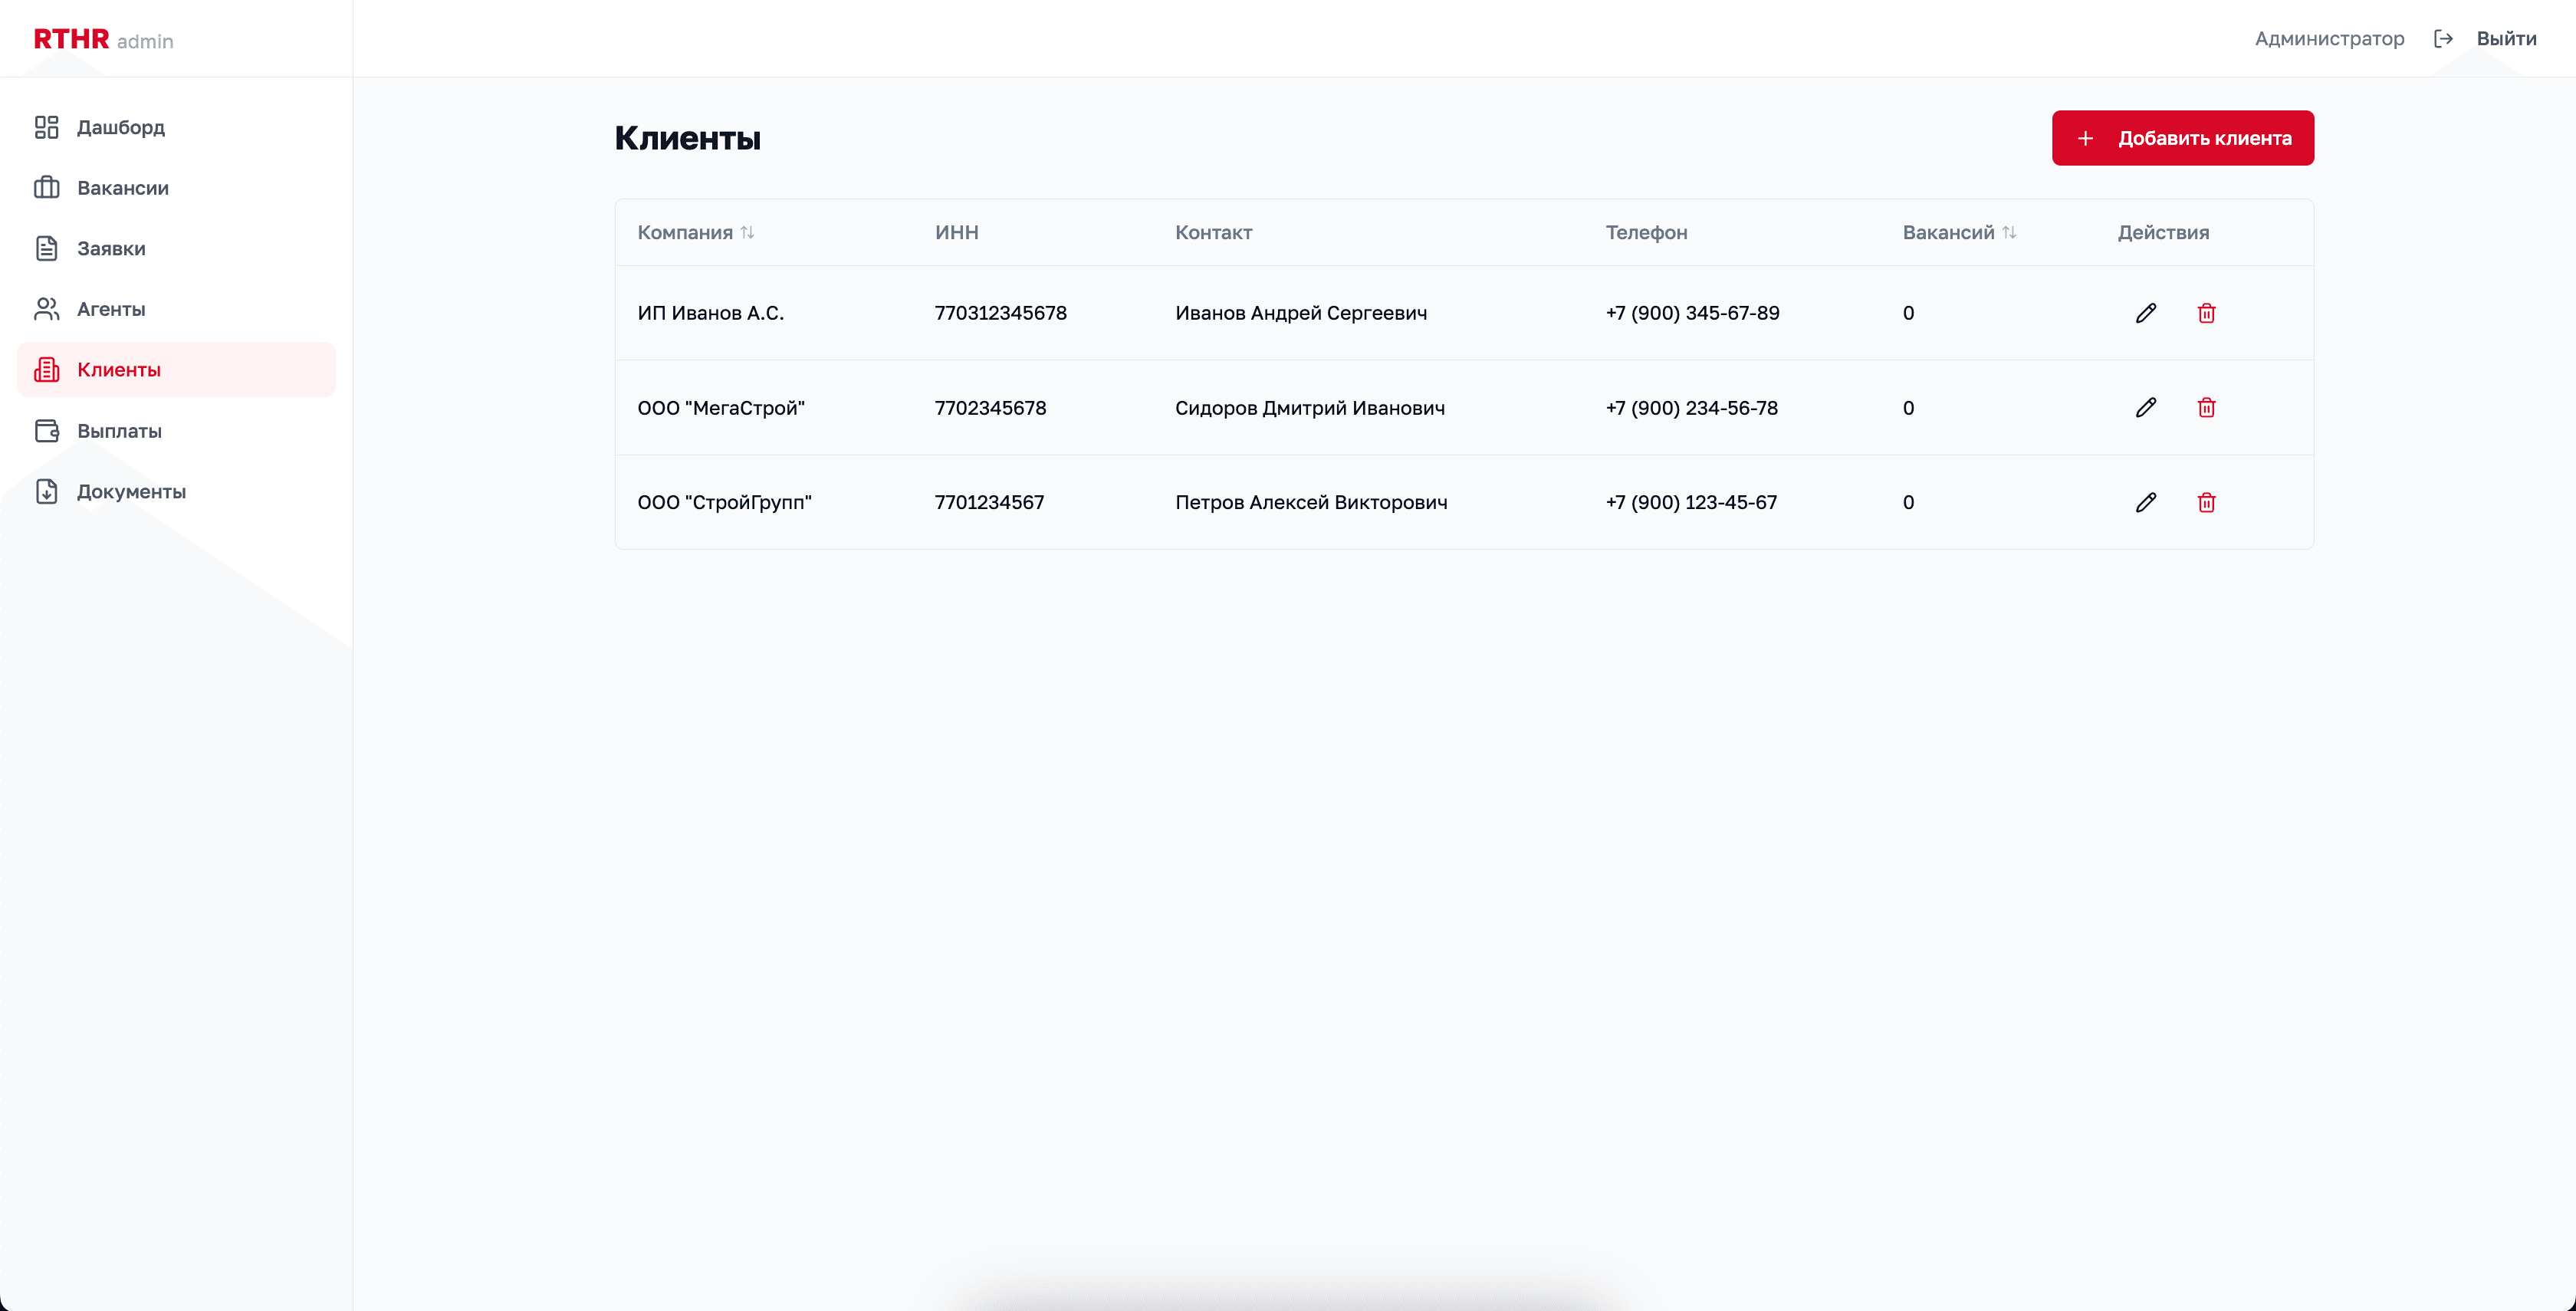
Task: Click pencil icon for ООО "МегаСтрой"
Action: (2145, 407)
